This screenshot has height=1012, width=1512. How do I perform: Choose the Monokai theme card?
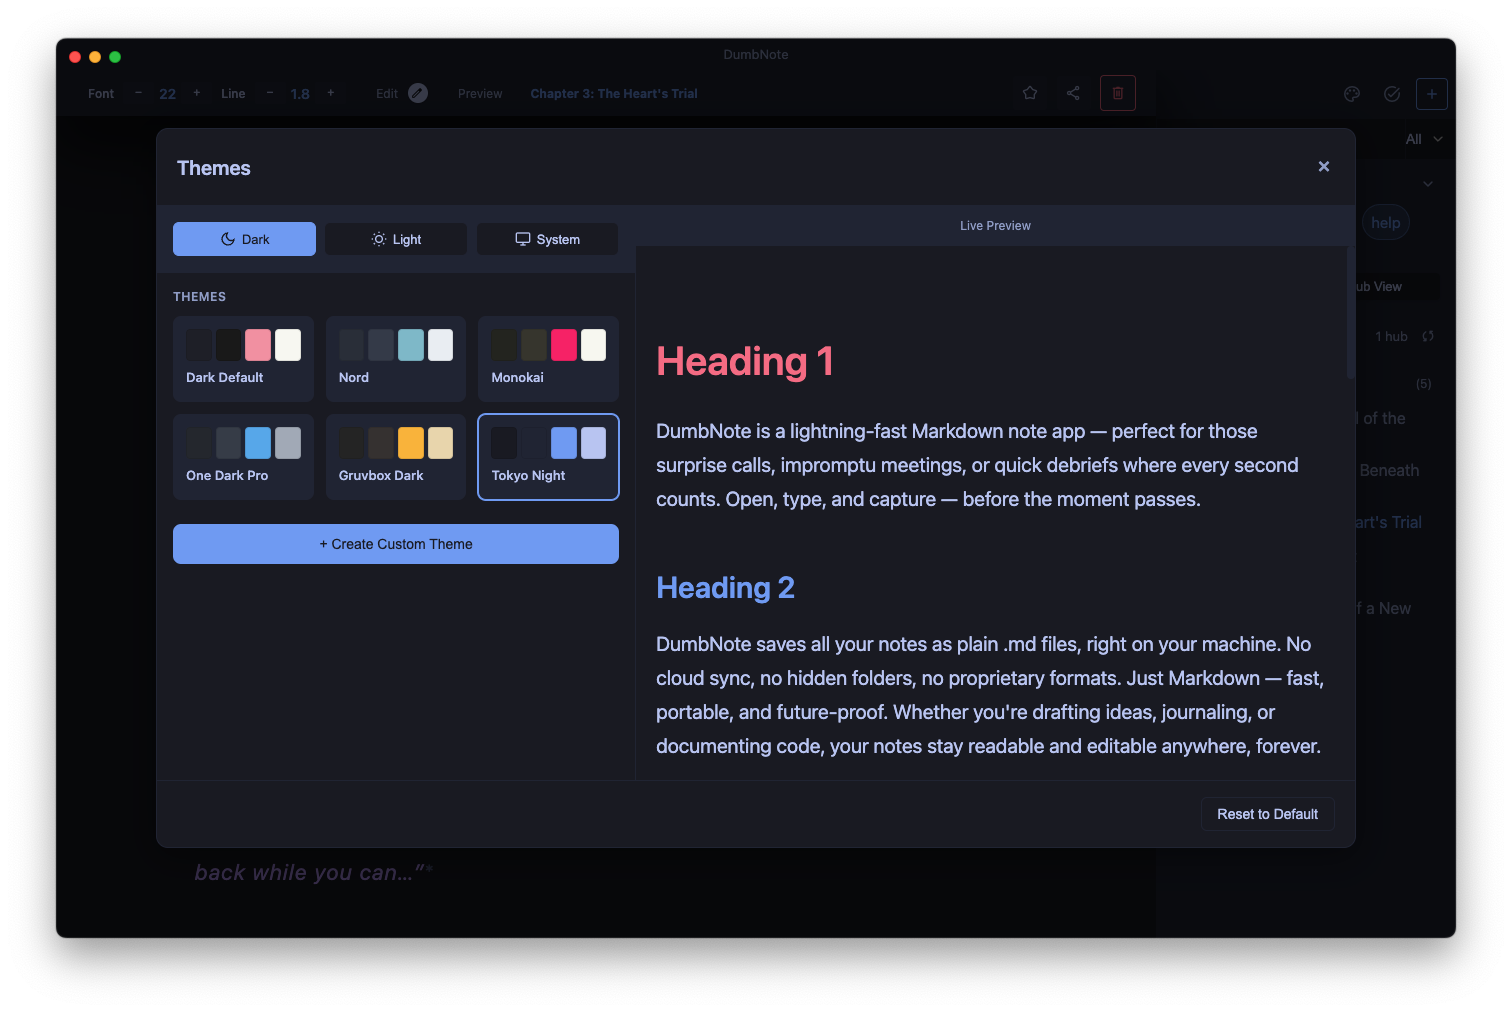(548, 359)
